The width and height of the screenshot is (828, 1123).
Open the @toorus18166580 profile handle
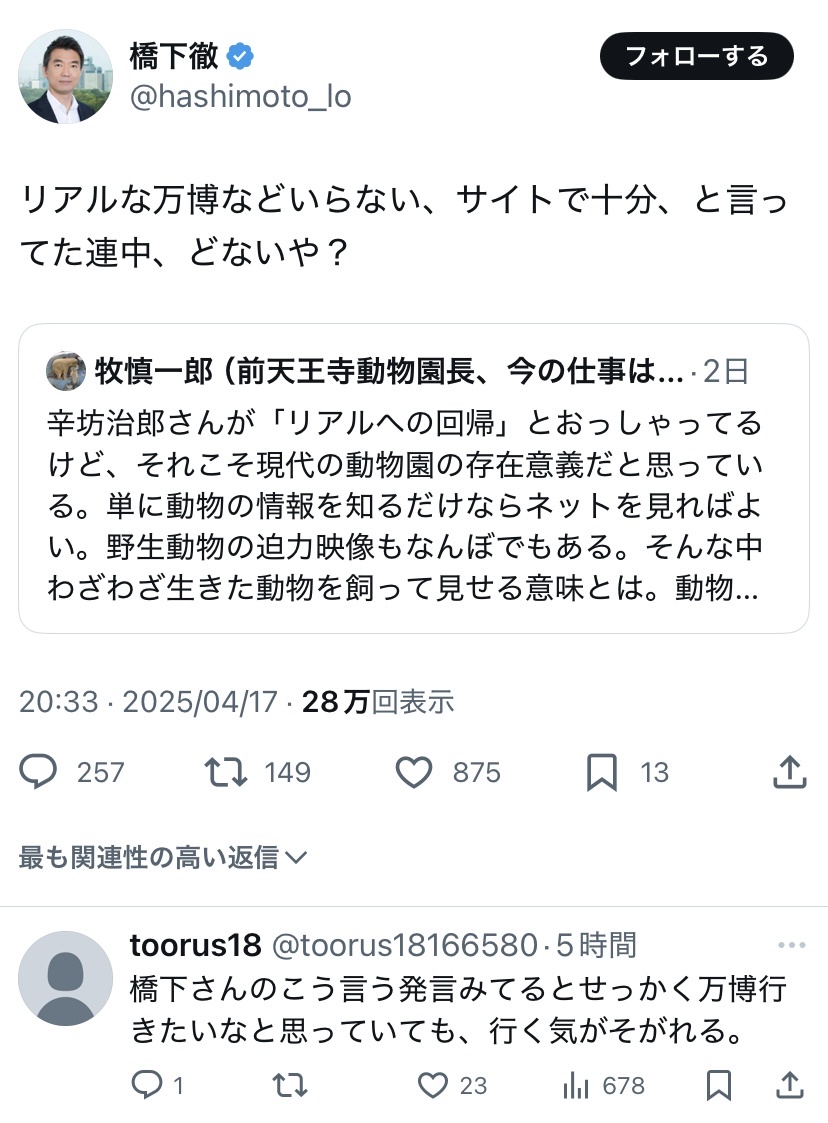click(x=405, y=945)
